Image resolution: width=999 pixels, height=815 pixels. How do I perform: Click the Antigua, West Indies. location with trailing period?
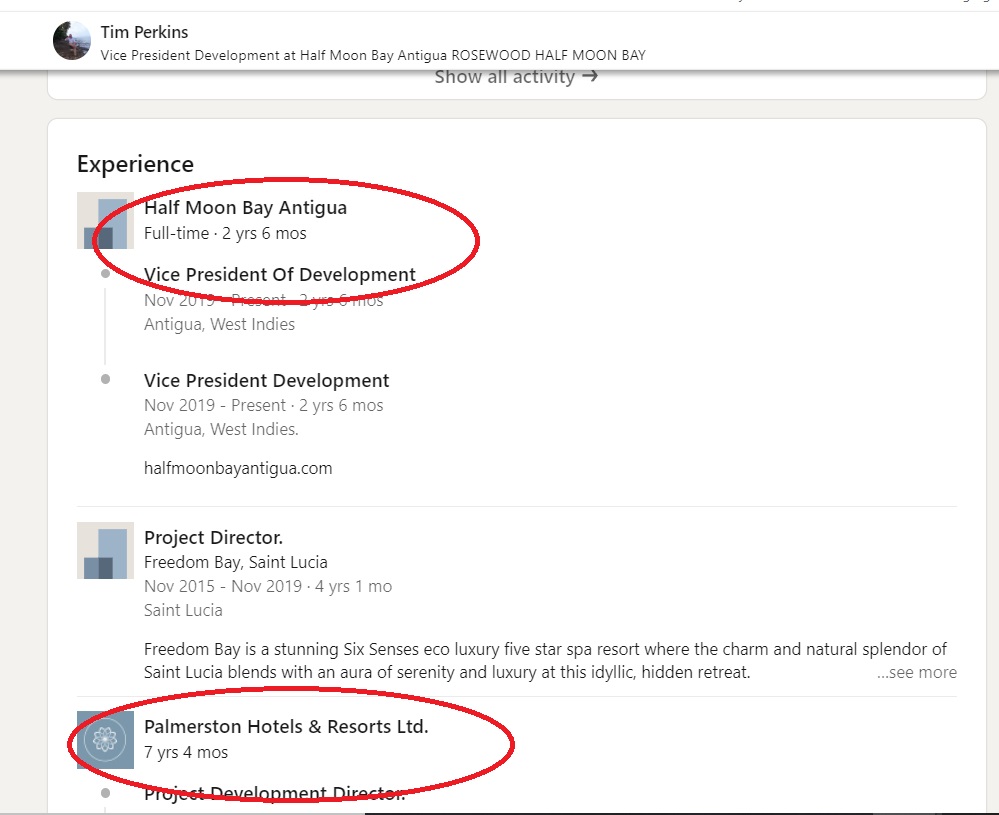pos(221,429)
